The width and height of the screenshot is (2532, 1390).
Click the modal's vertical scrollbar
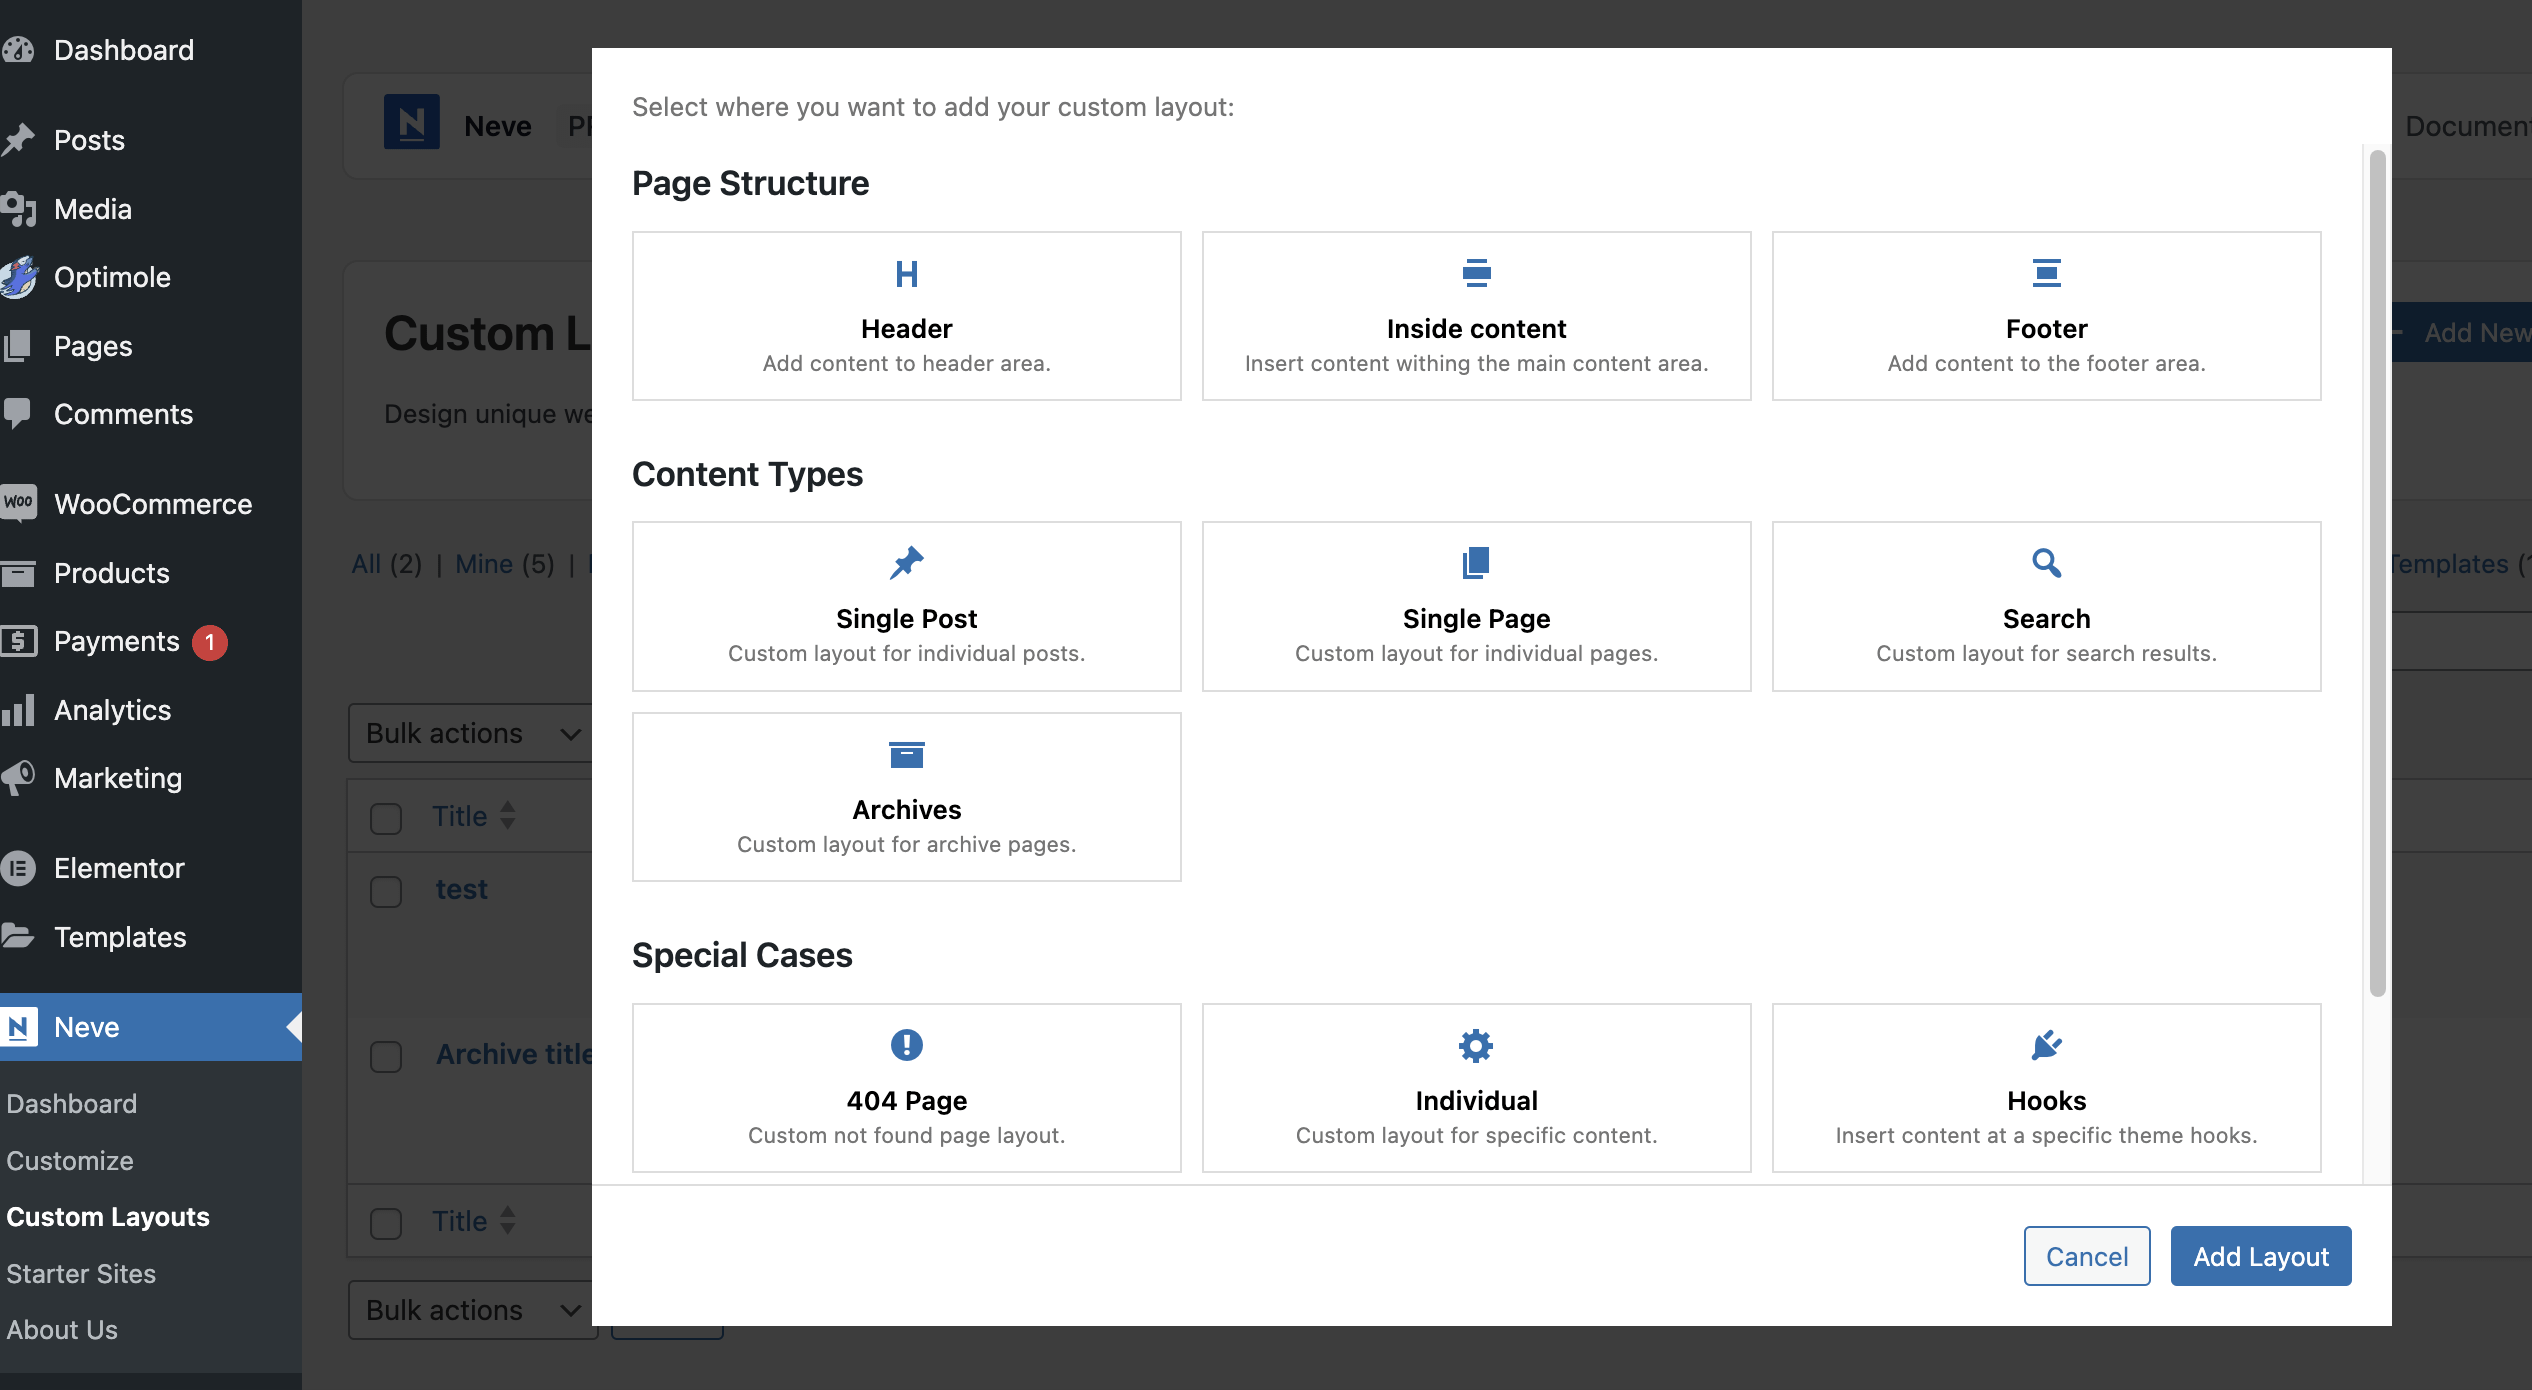[2377, 570]
